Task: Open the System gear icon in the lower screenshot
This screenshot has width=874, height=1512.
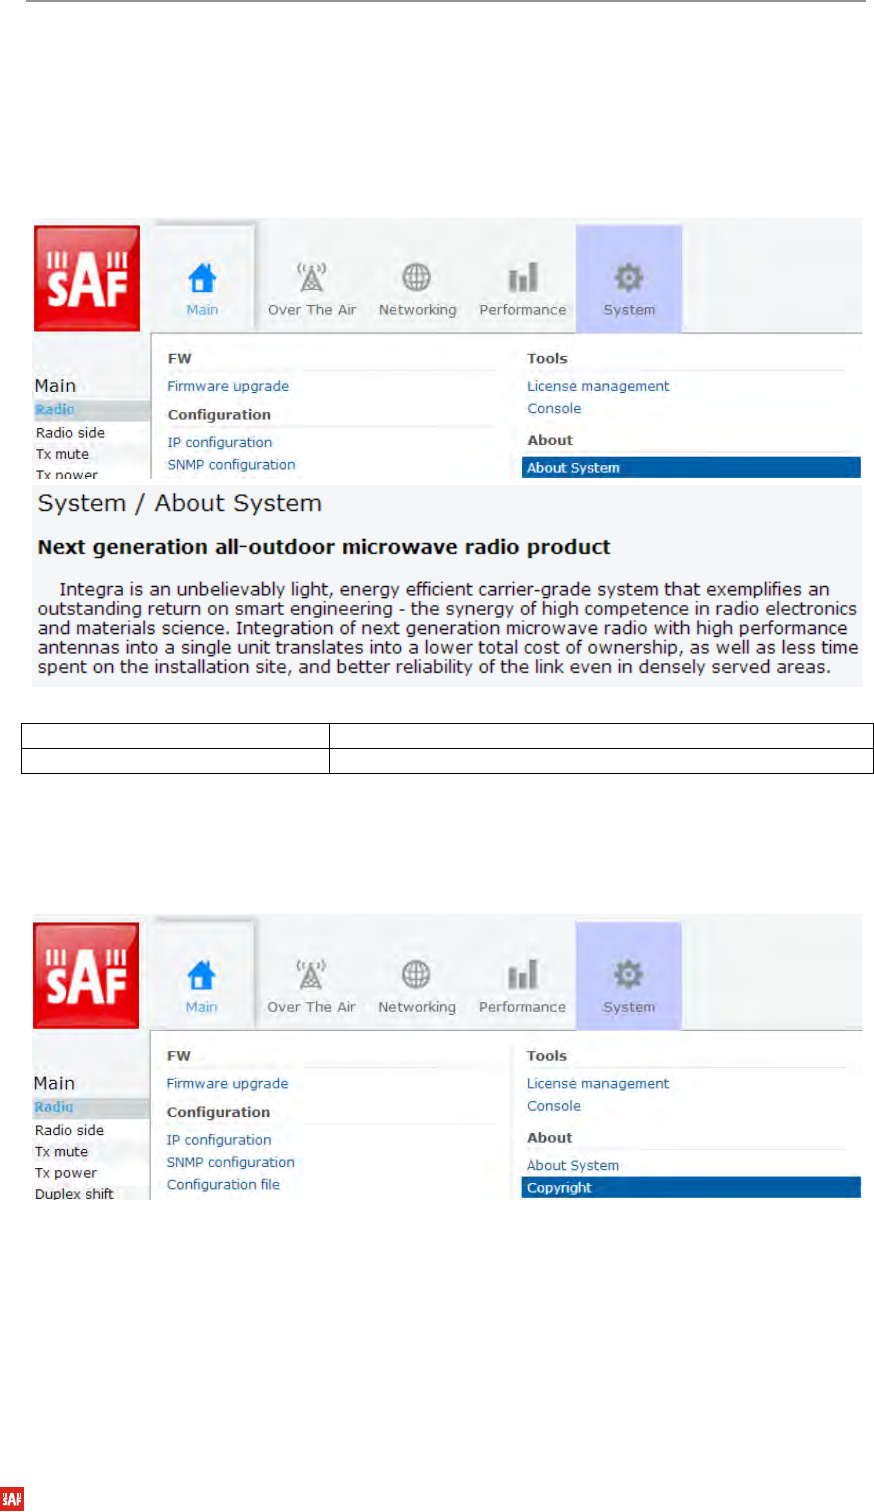Action: 629,974
